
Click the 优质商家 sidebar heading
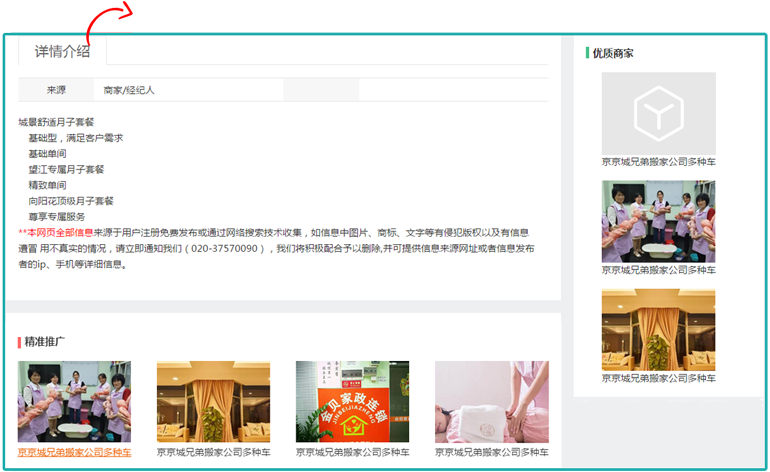click(612, 53)
